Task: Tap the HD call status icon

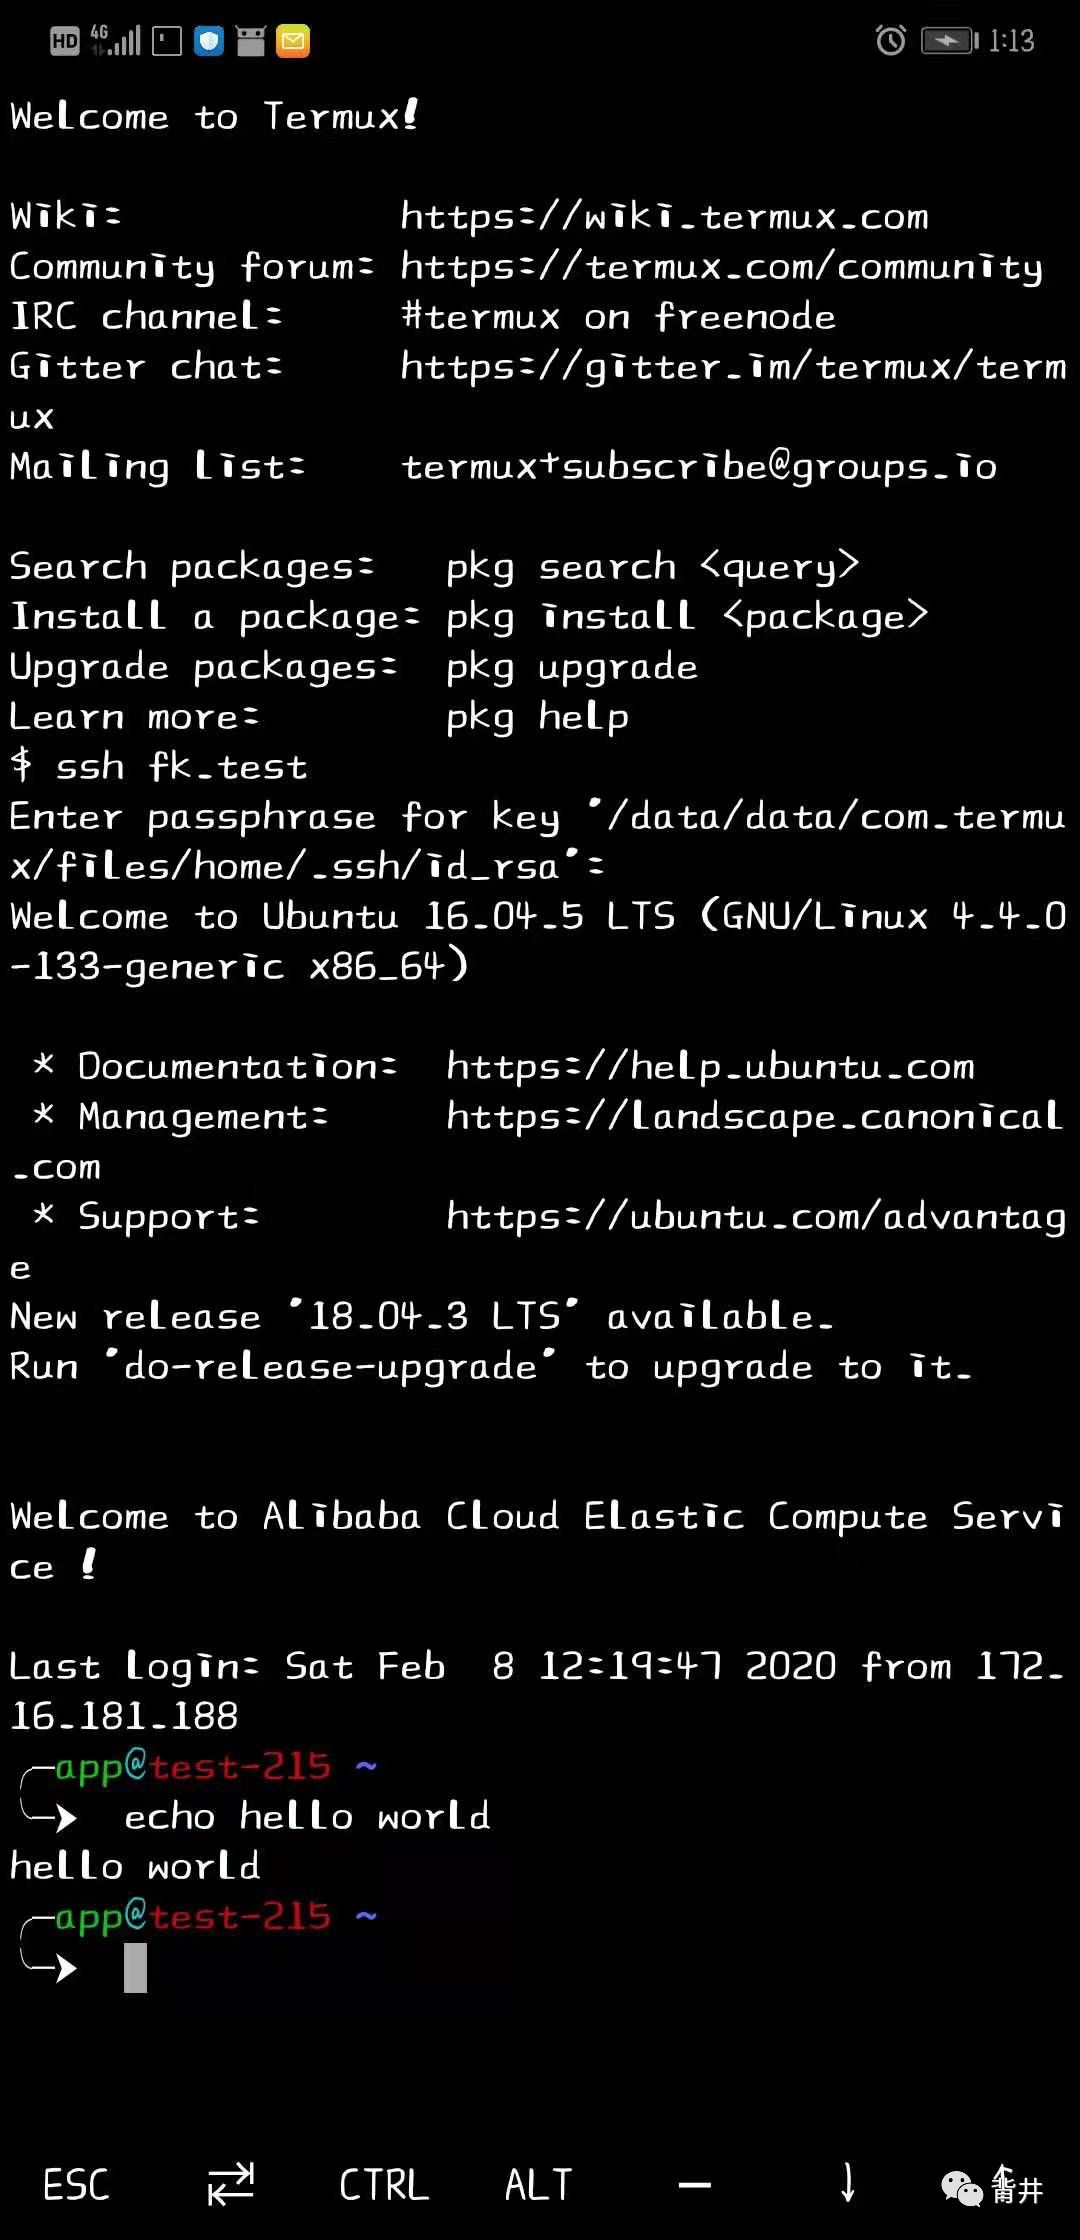Action: (x=65, y=41)
